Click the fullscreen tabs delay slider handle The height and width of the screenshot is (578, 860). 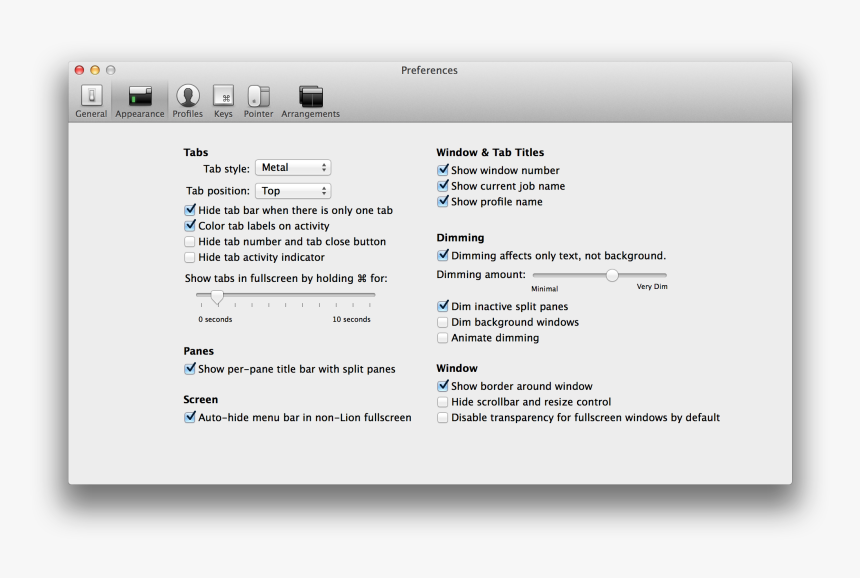pyautogui.click(x=217, y=296)
